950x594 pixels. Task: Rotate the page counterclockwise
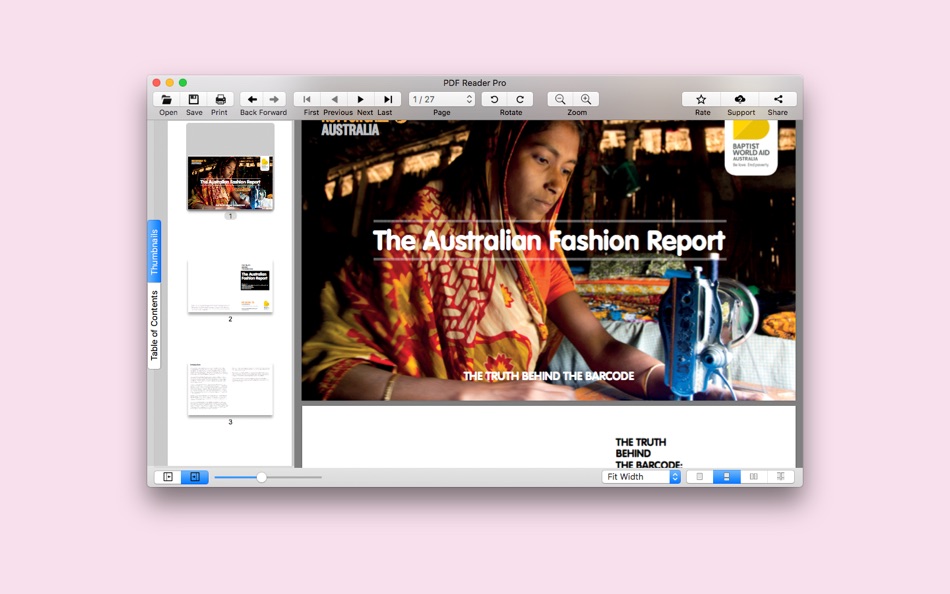(x=494, y=99)
